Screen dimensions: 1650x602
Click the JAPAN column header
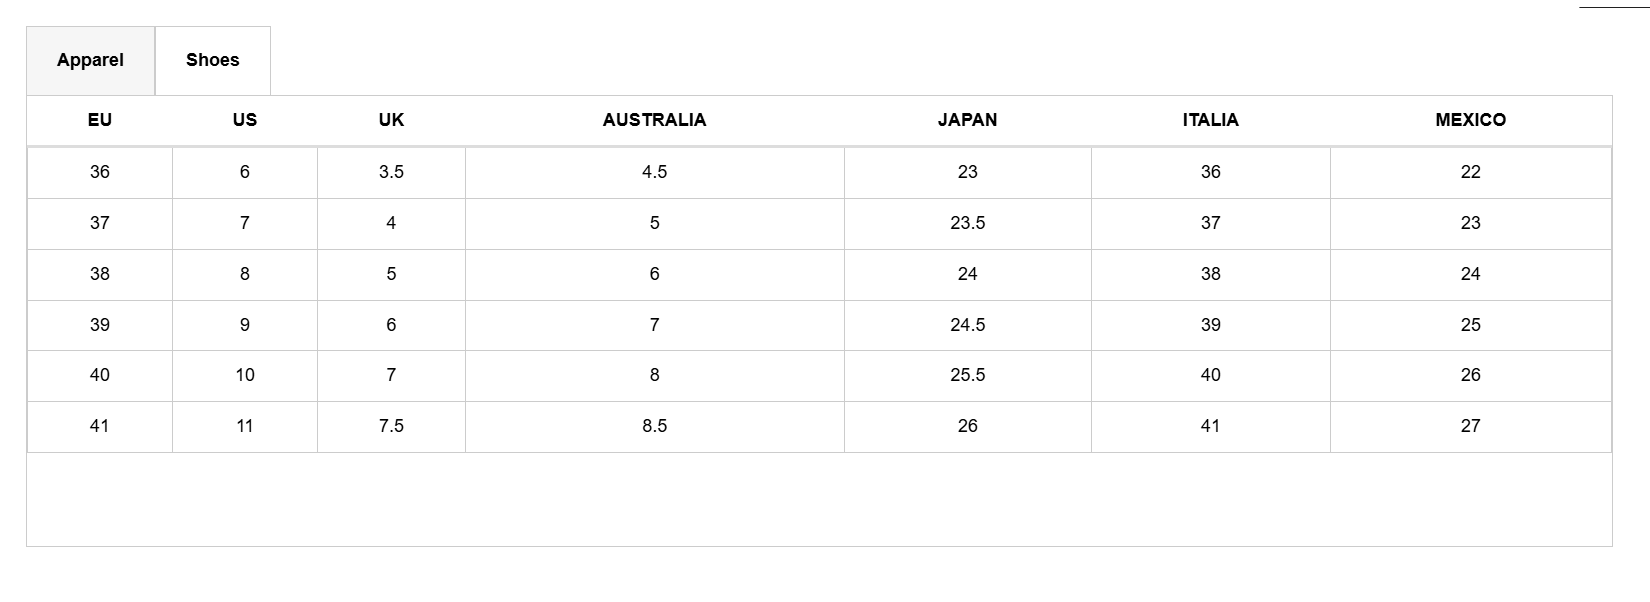click(967, 120)
